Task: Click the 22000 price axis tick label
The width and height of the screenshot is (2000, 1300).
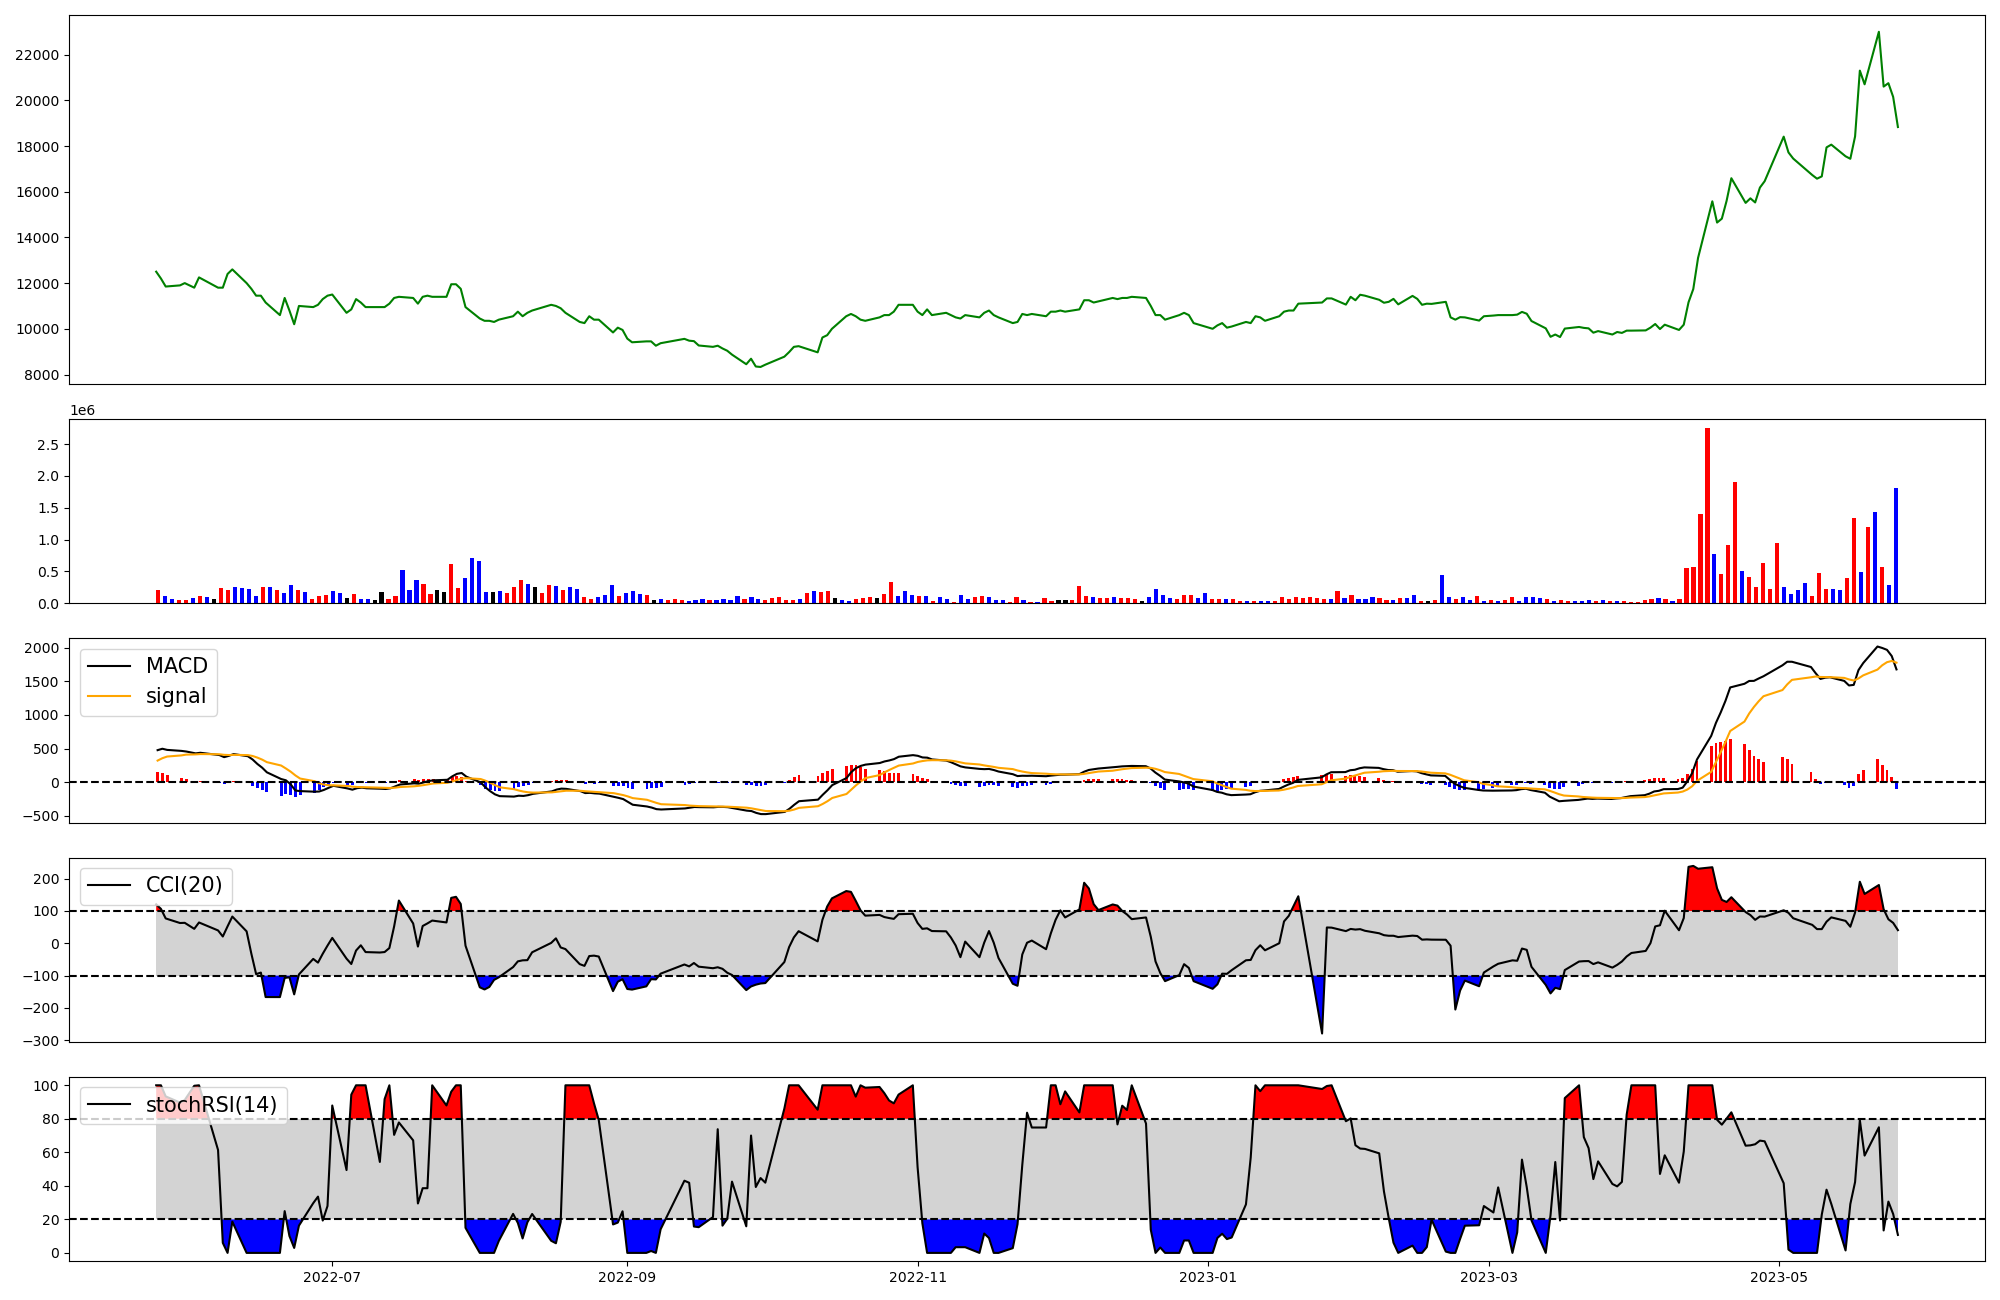Action: [x=37, y=55]
